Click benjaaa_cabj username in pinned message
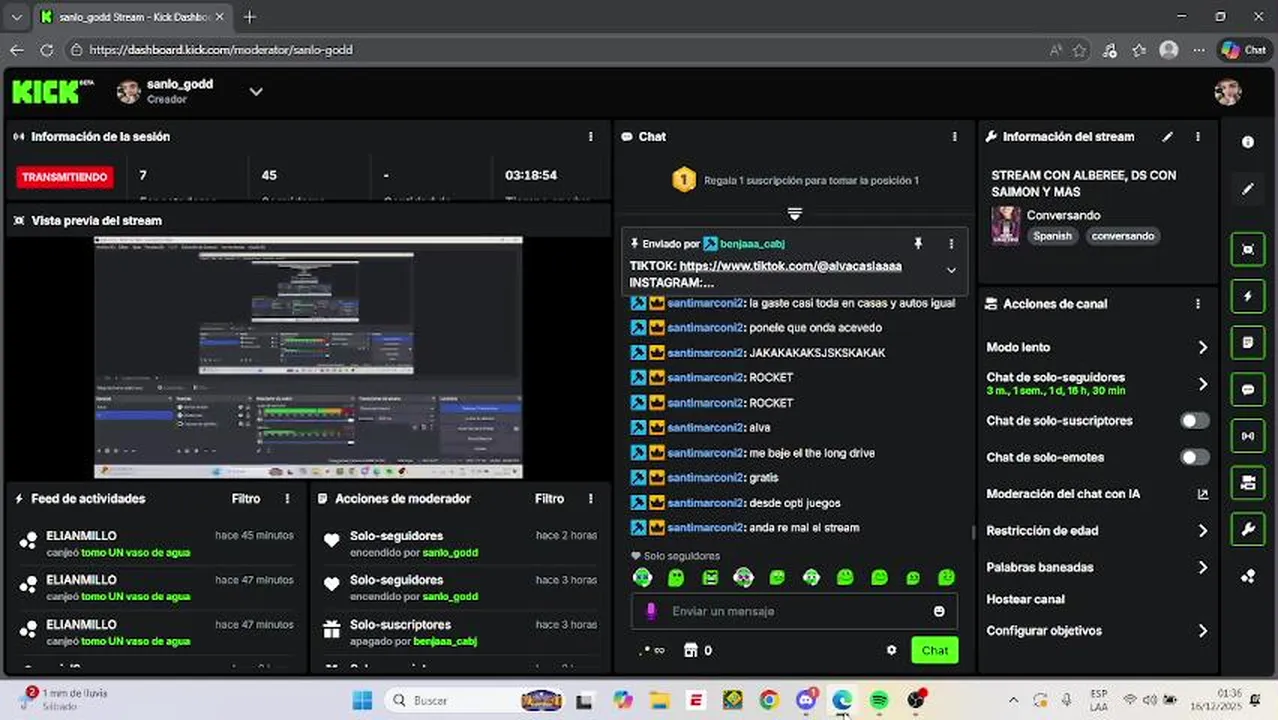 [x=752, y=243]
